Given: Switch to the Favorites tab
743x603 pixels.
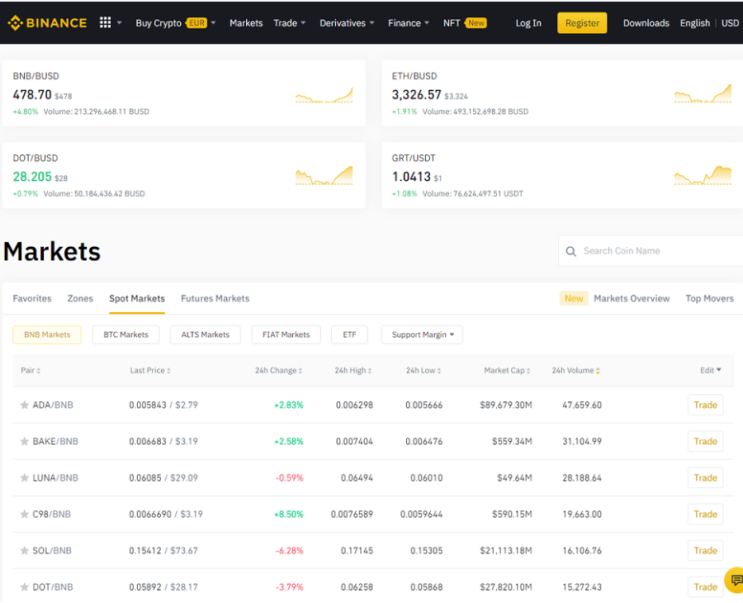Looking at the screenshot, I should click(32, 298).
